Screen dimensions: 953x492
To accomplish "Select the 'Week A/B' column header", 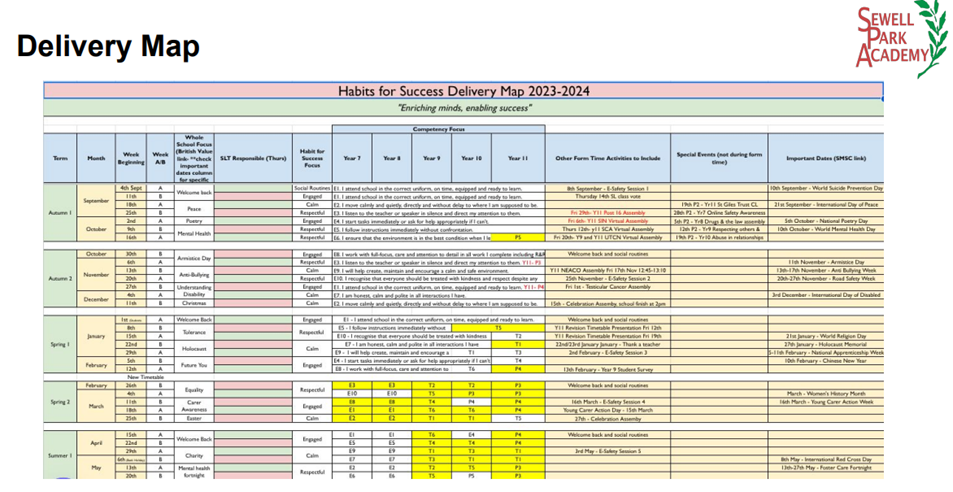I will tap(160, 158).
